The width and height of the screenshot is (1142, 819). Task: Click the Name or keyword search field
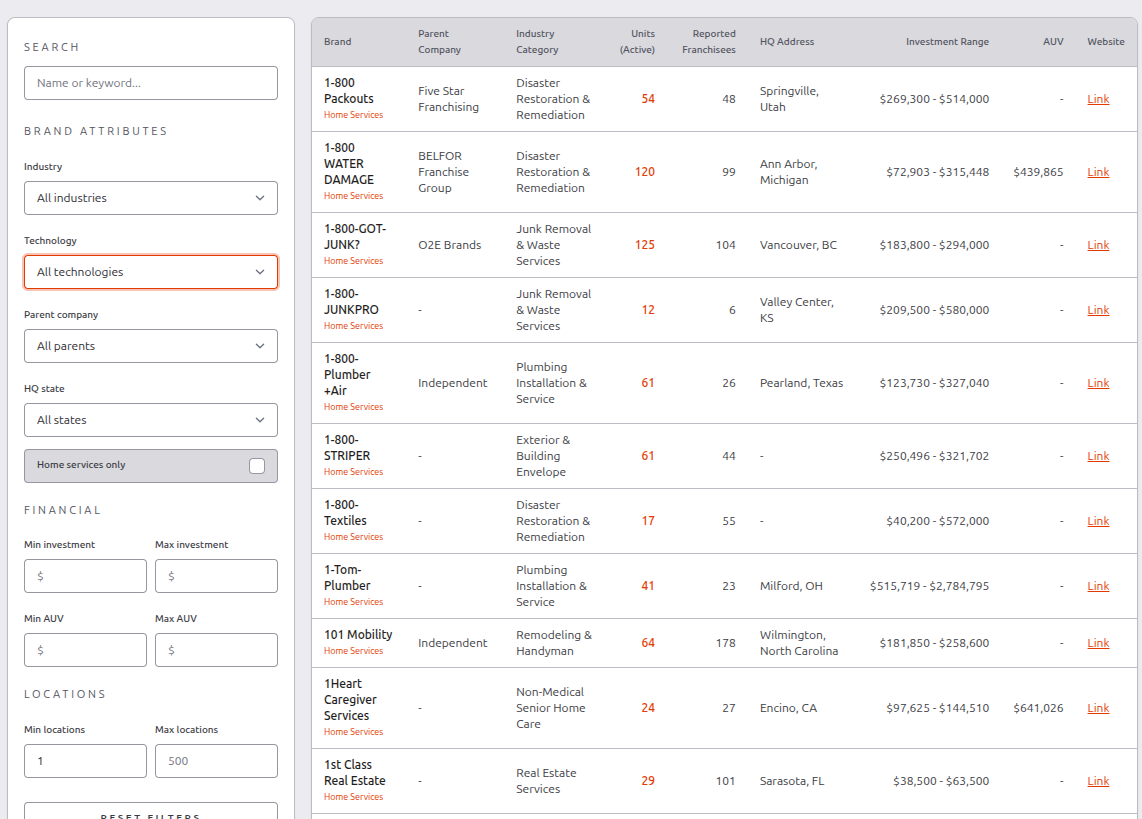tap(150, 83)
